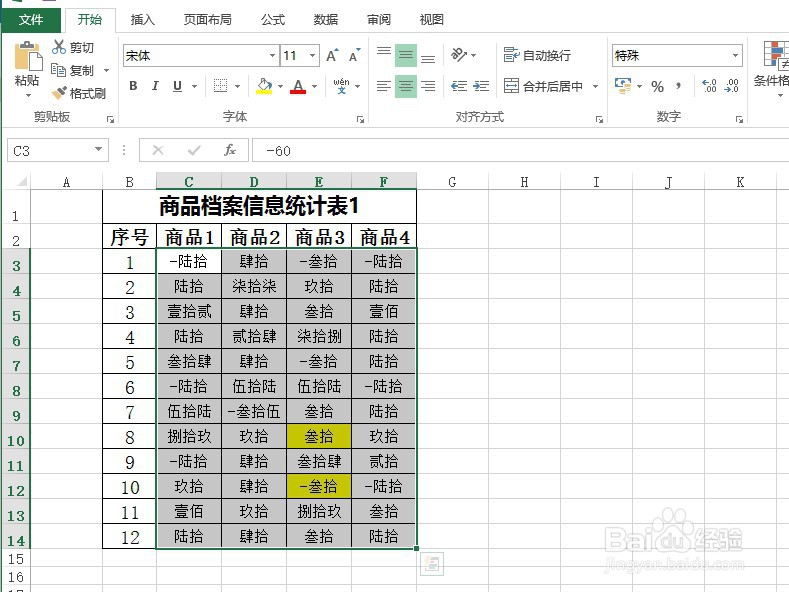This screenshot has width=789, height=592.
Task: Toggle middle vertical alignment
Action: click(x=406, y=55)
